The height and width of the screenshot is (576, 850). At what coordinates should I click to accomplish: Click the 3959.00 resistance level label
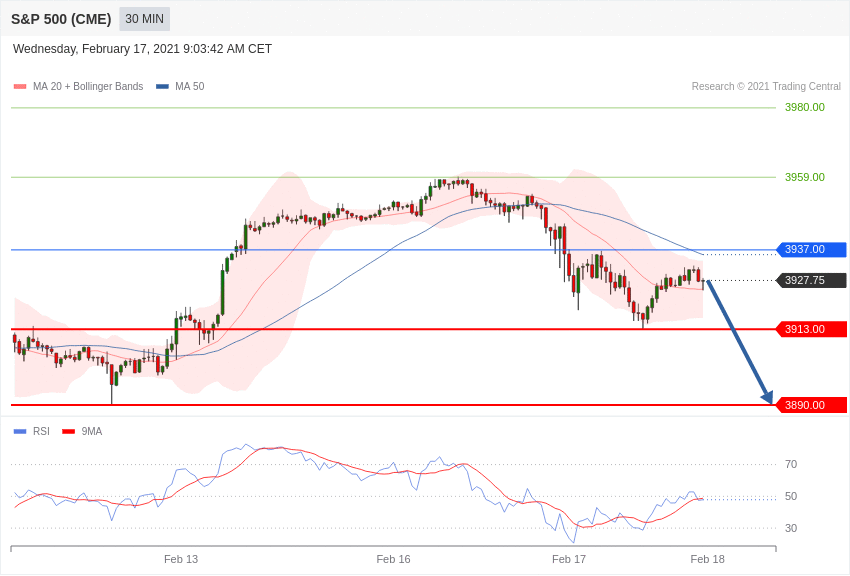click(x=804, y=177)
